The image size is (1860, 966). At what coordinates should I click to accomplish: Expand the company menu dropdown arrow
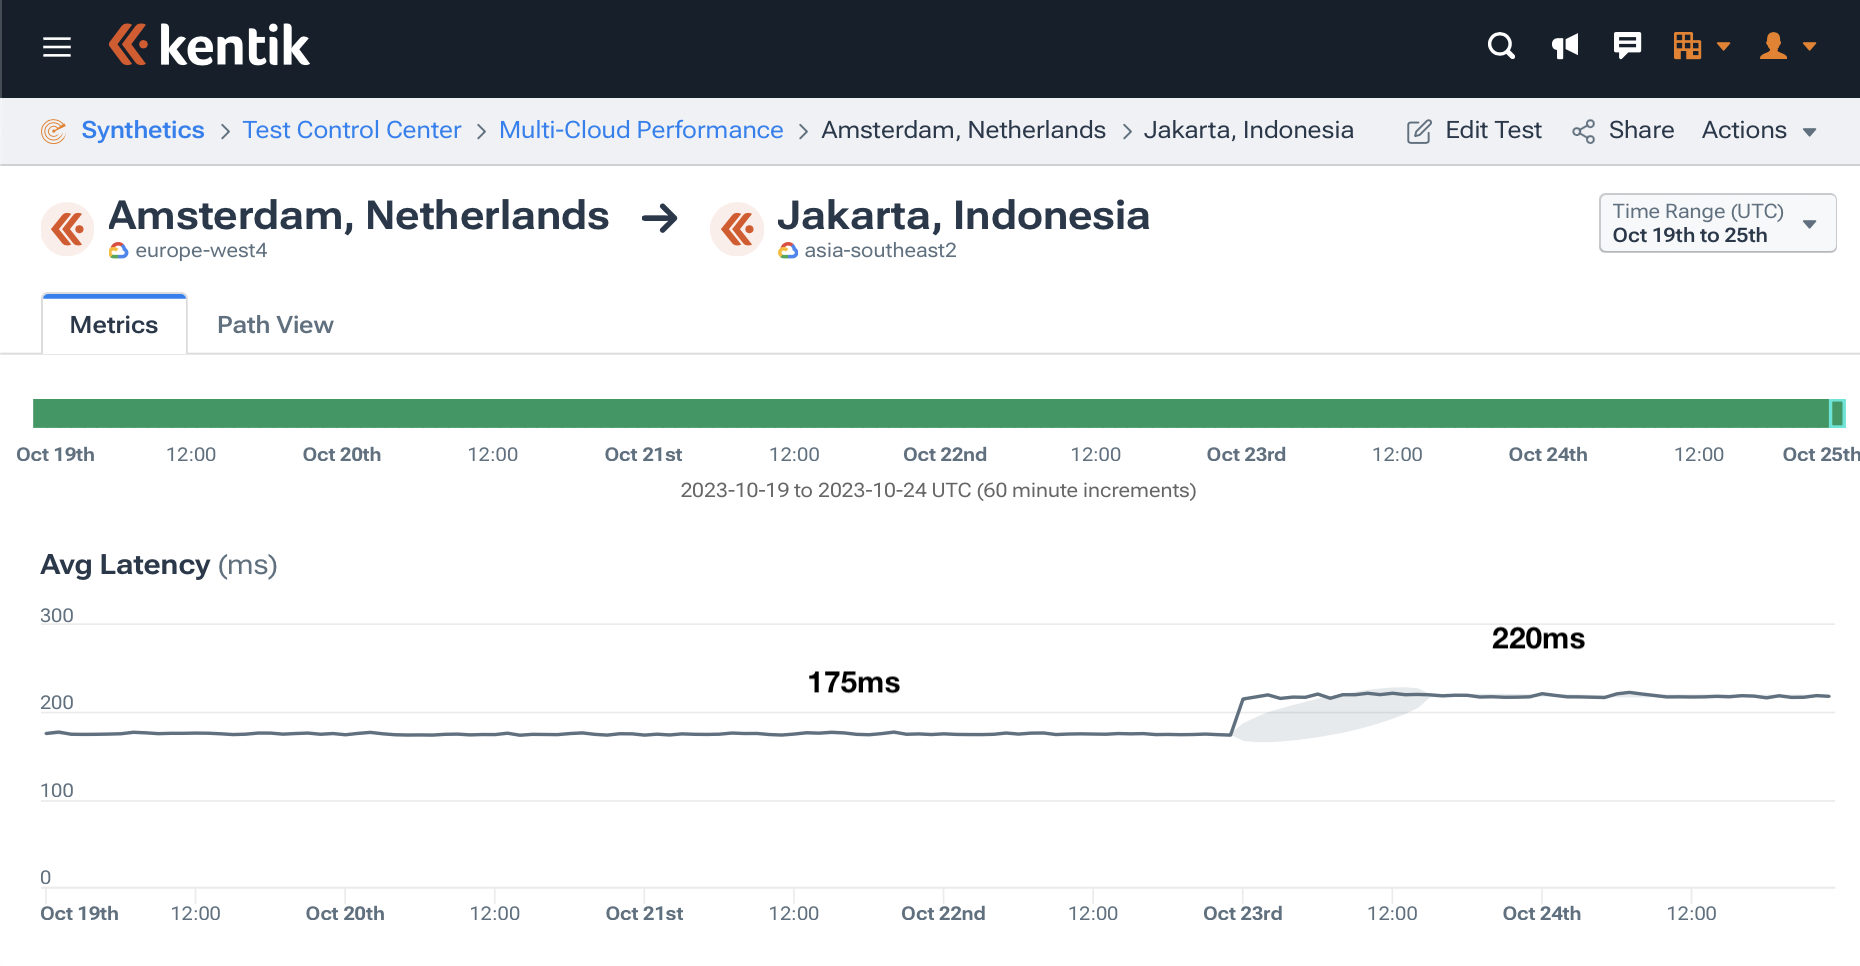(1724, 47)
